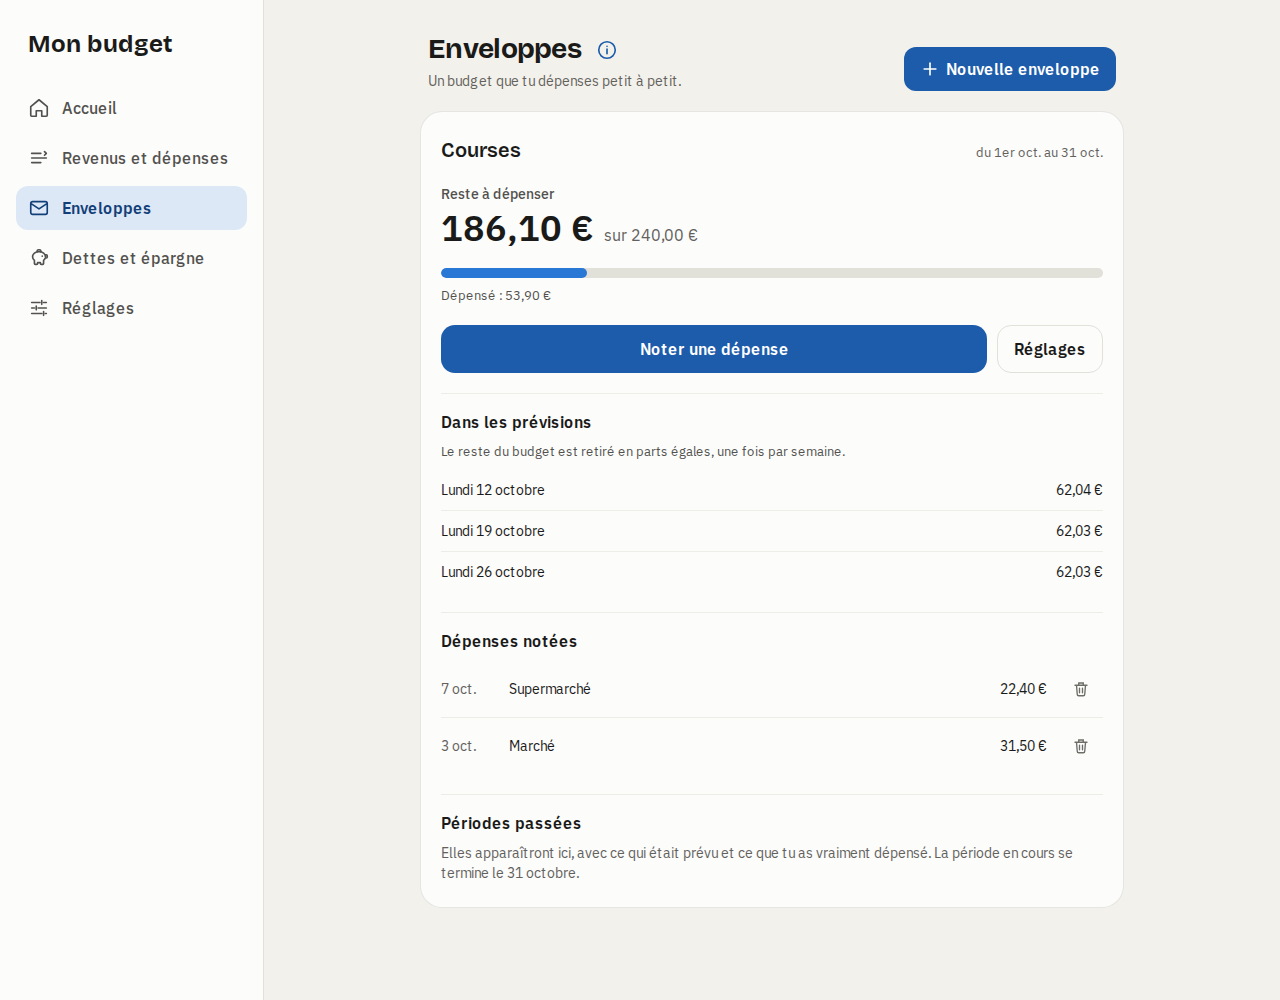Click the sliders icon next to sidebar Réglages

click(x=39, y=308)
